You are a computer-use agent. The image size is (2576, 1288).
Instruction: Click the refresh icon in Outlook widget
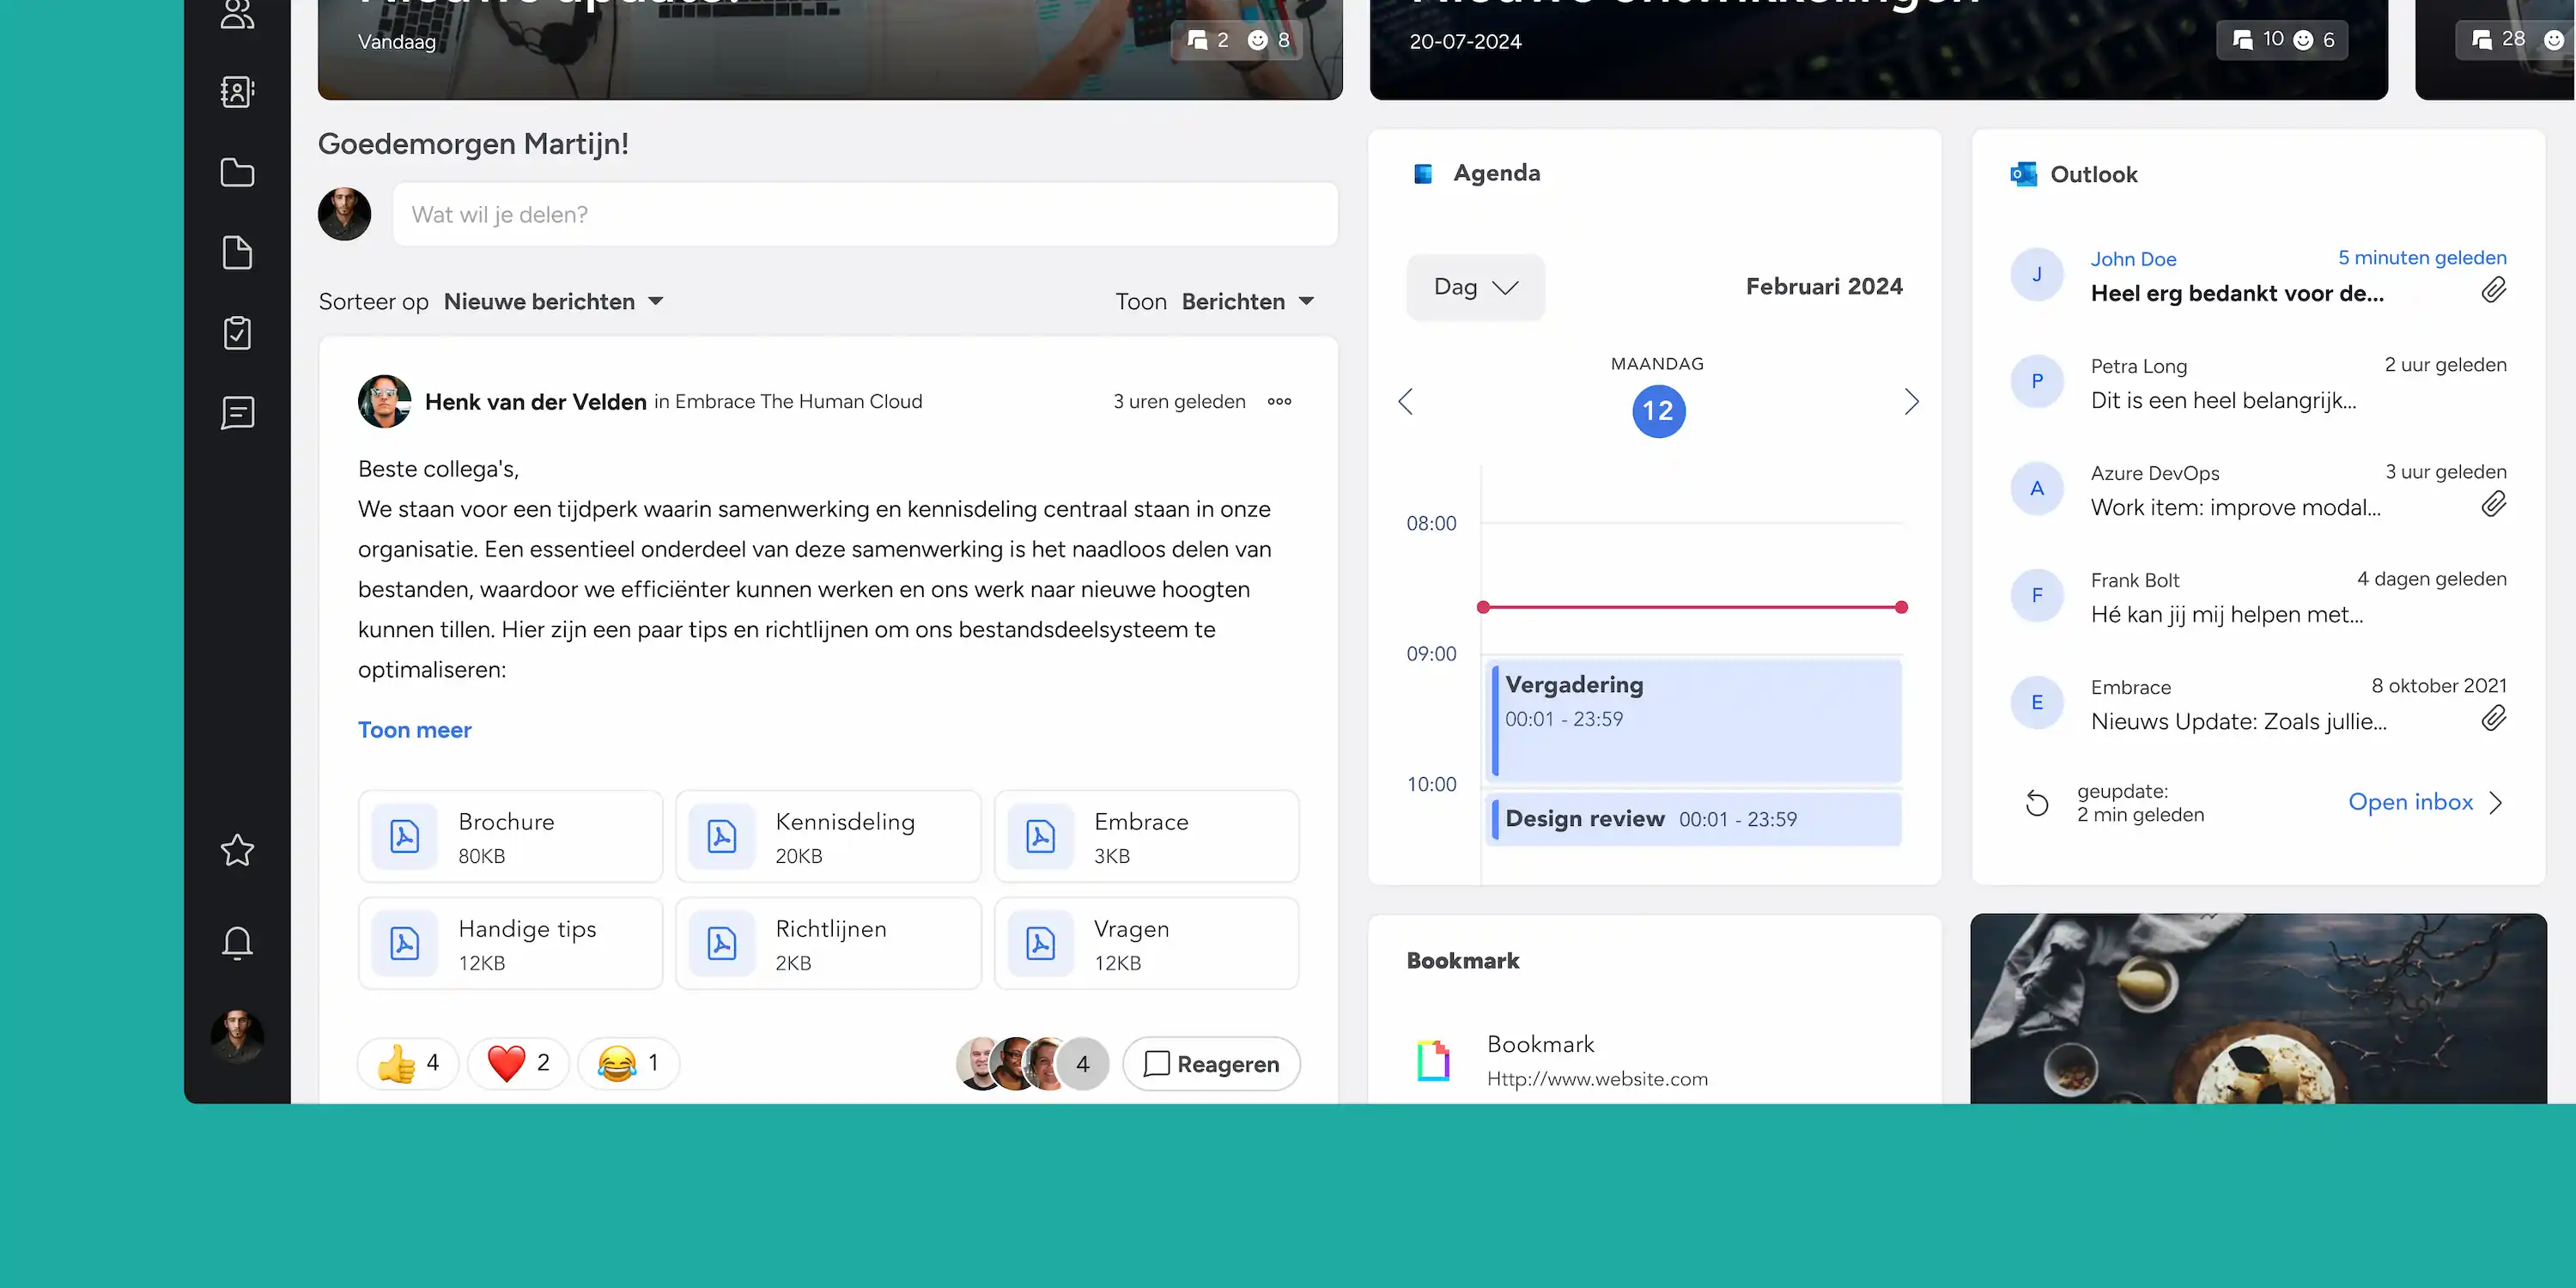pos(2037,803)
